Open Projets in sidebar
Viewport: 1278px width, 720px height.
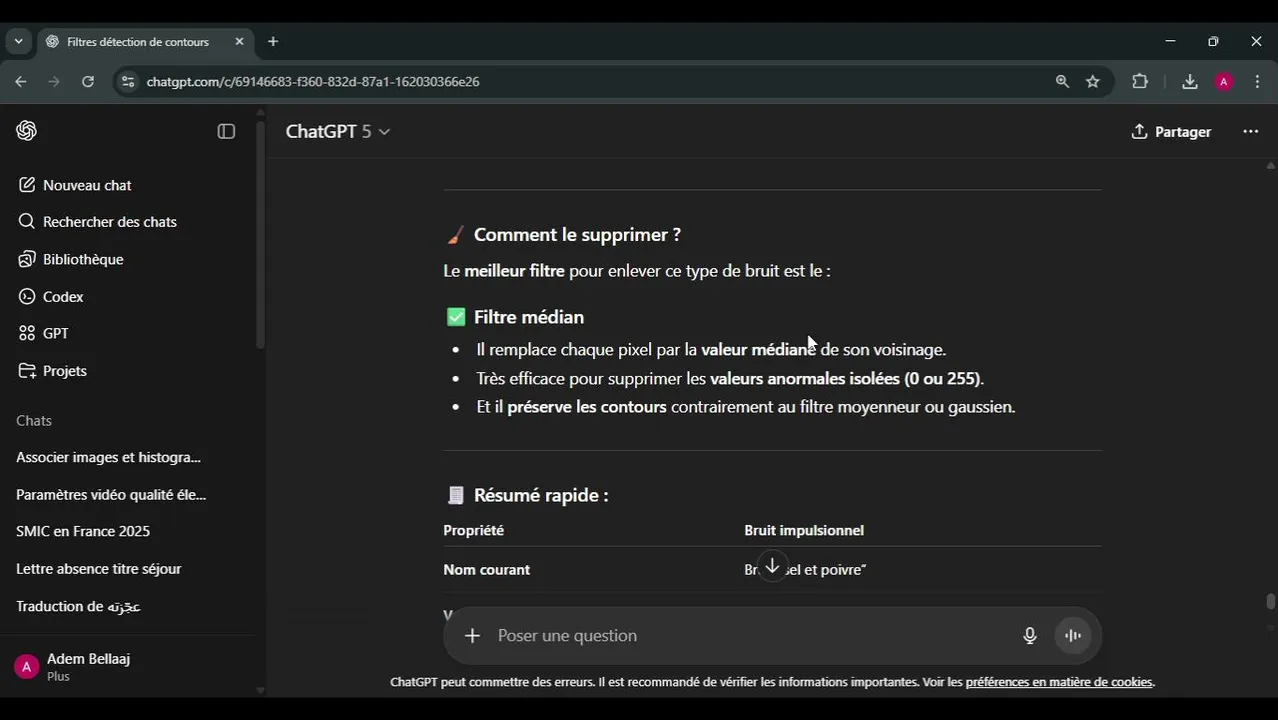(53, 371)
